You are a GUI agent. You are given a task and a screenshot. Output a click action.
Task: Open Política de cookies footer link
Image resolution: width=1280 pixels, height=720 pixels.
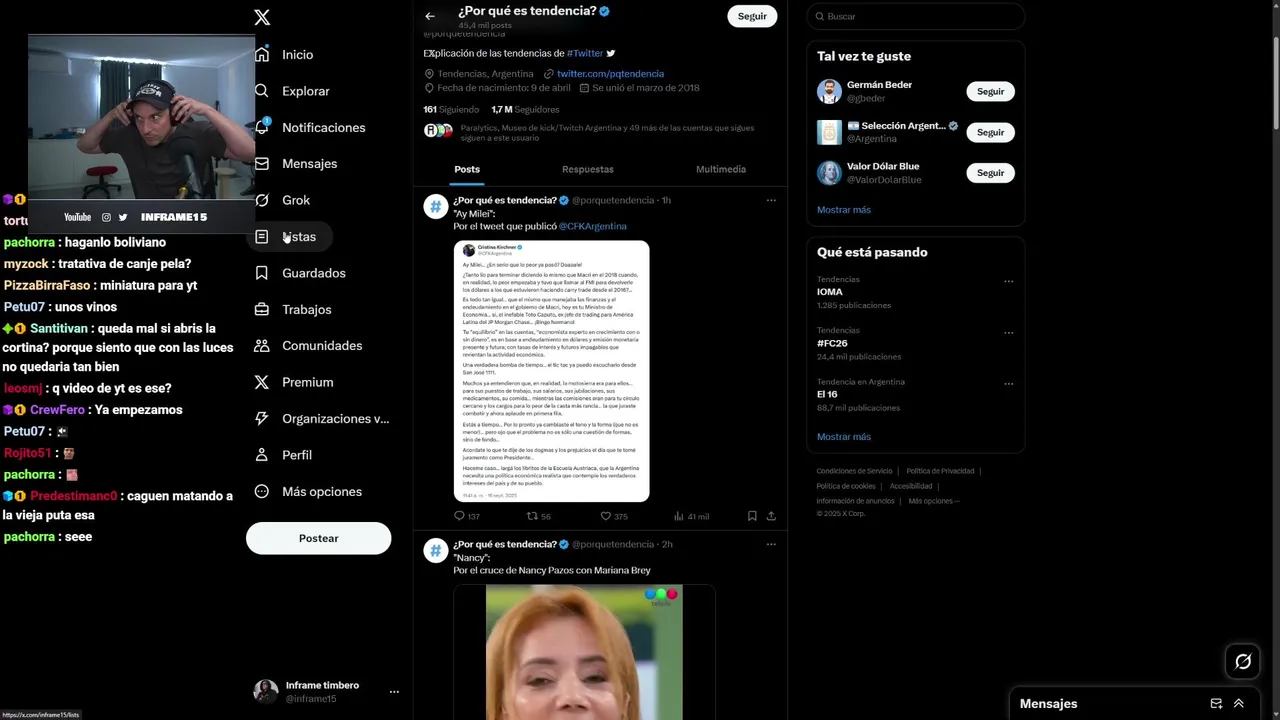click(846, 486)
